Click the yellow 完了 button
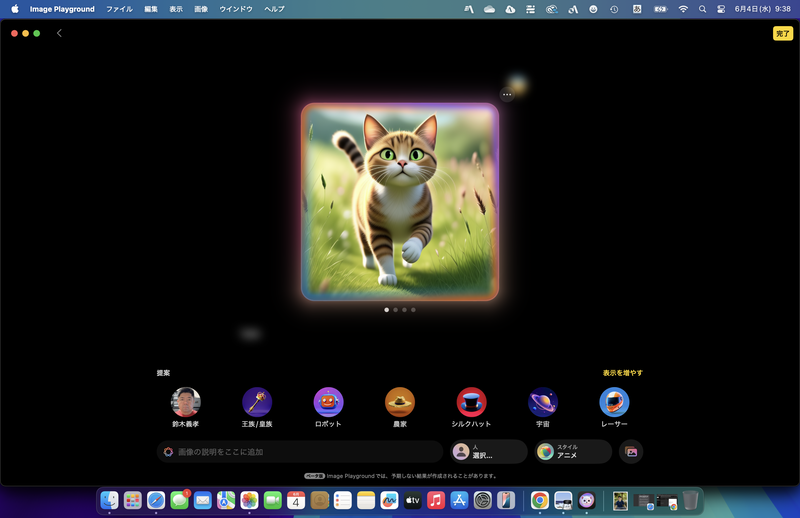 click(782, 33)
